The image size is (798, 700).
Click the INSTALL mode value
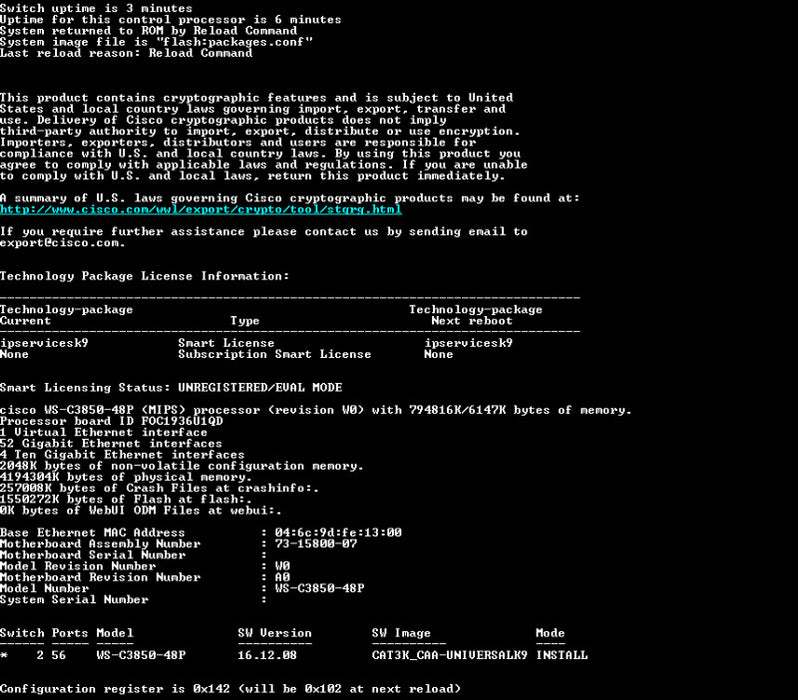[562, 655]
